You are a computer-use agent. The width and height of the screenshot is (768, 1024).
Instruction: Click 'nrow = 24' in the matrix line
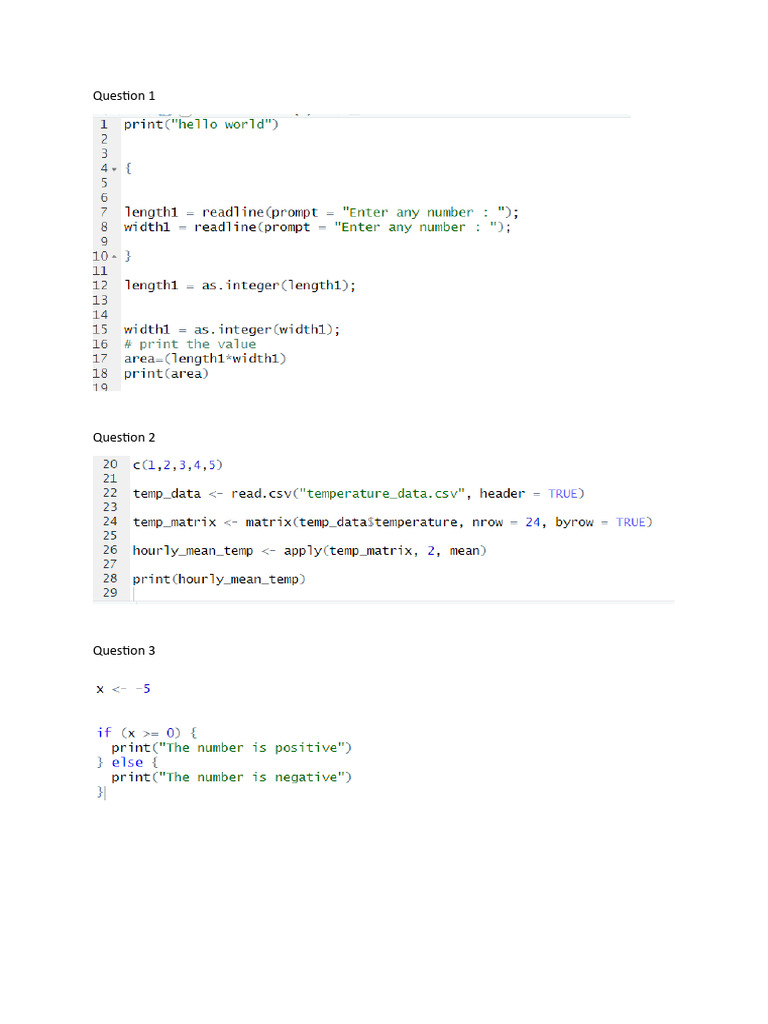point(507,522)
